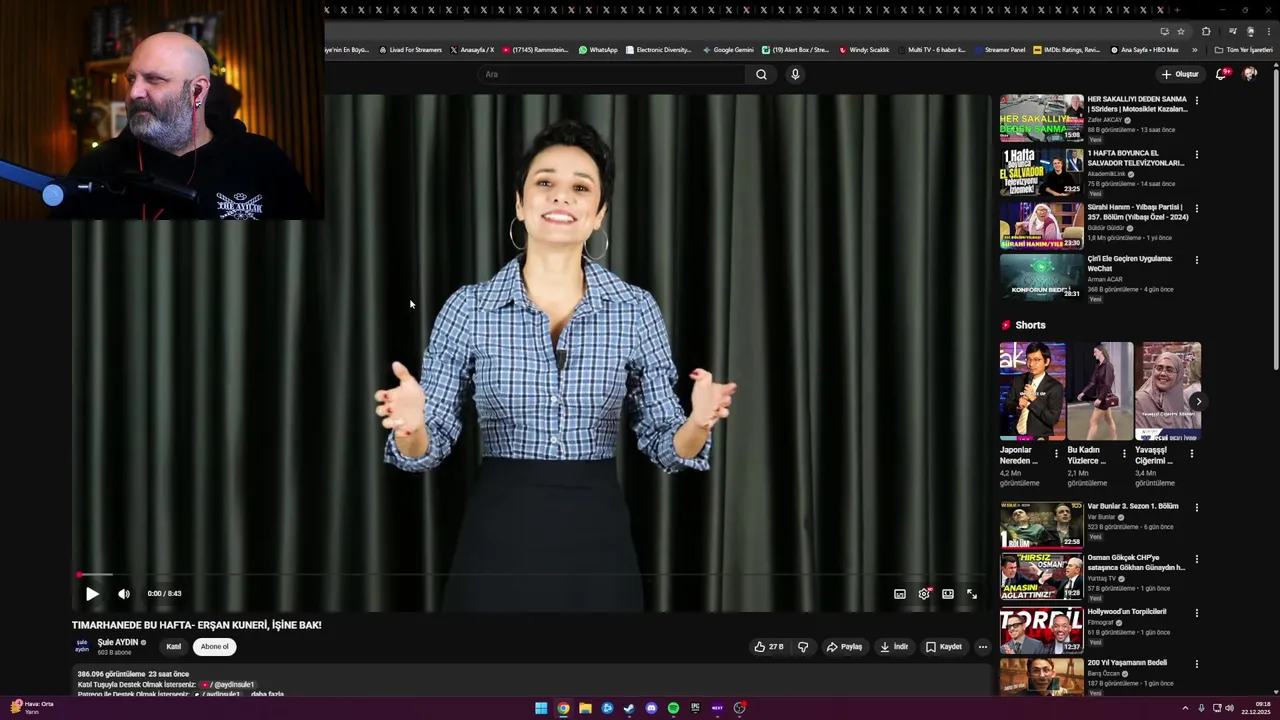The image size is (1280, 720).
Task: Start voice search with the microphone
Action: click(795, 74)
